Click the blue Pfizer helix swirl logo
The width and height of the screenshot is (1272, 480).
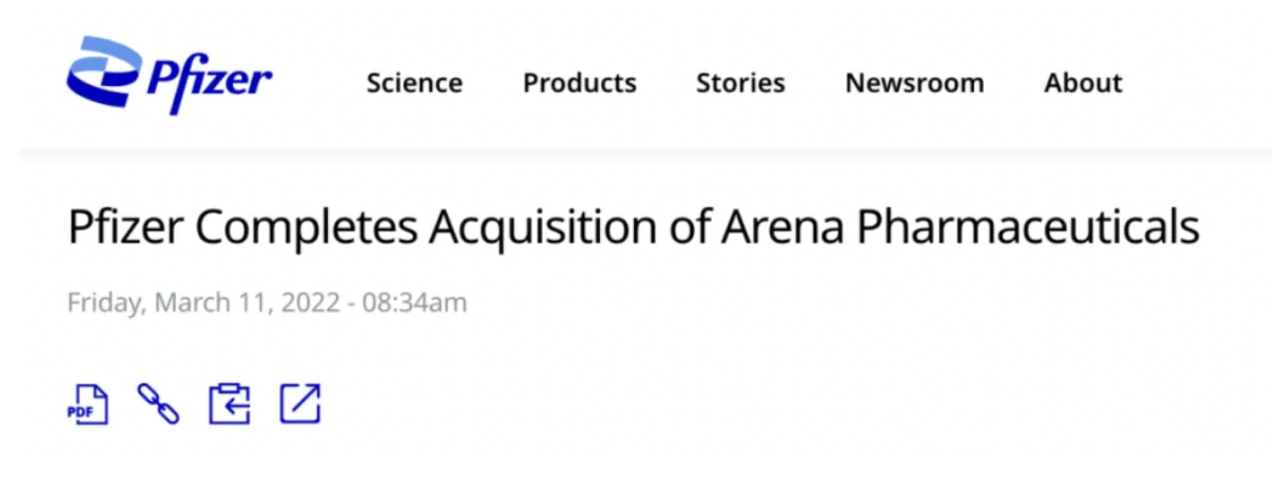102,72
